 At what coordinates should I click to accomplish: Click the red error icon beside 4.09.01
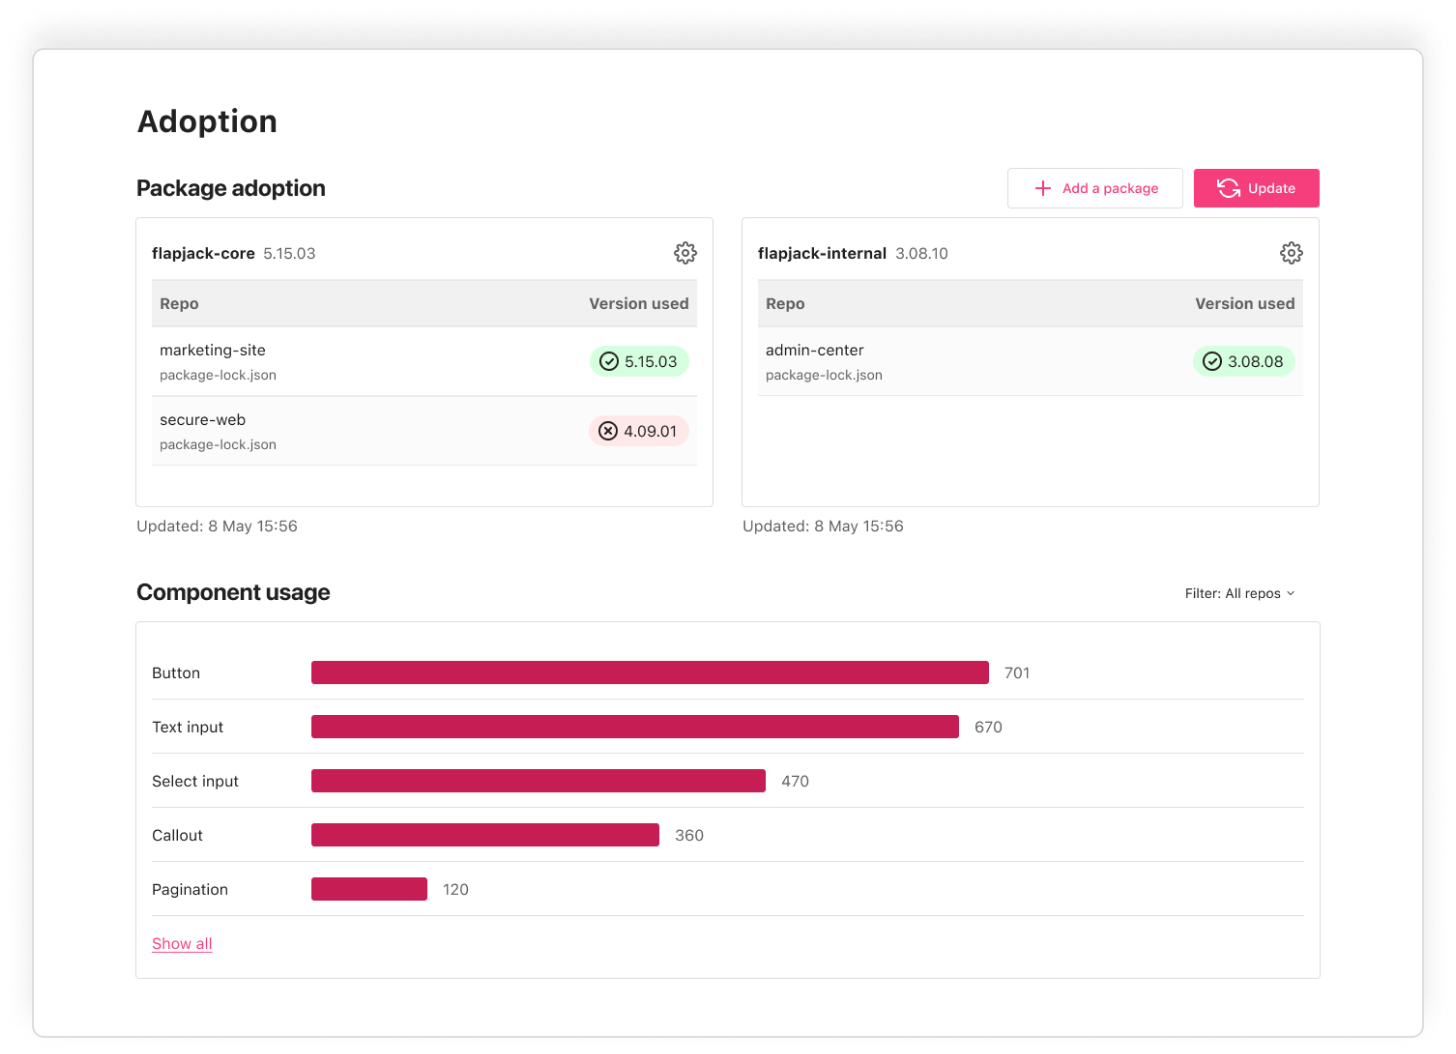click(609, 431)
